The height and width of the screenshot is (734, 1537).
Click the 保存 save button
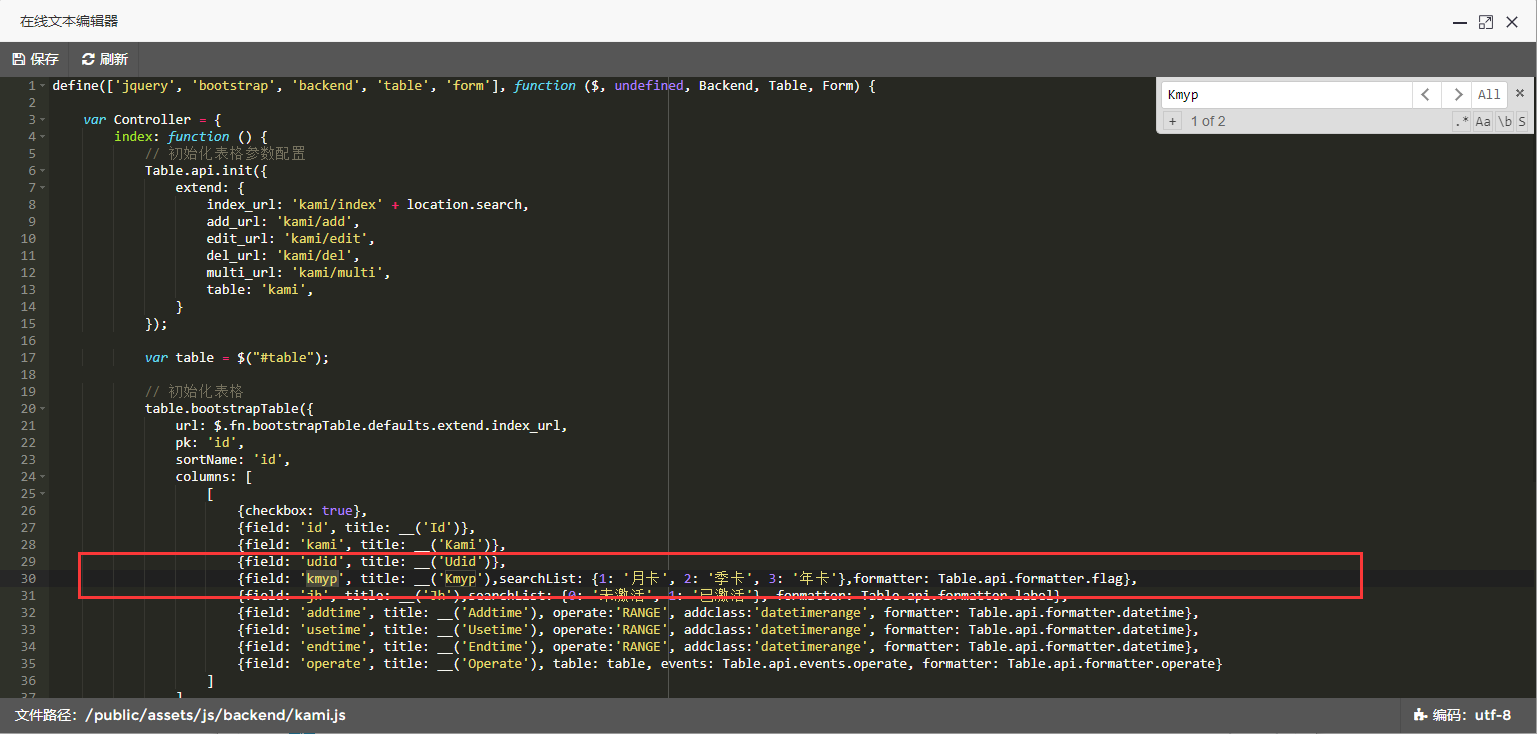tap(35, 59)
